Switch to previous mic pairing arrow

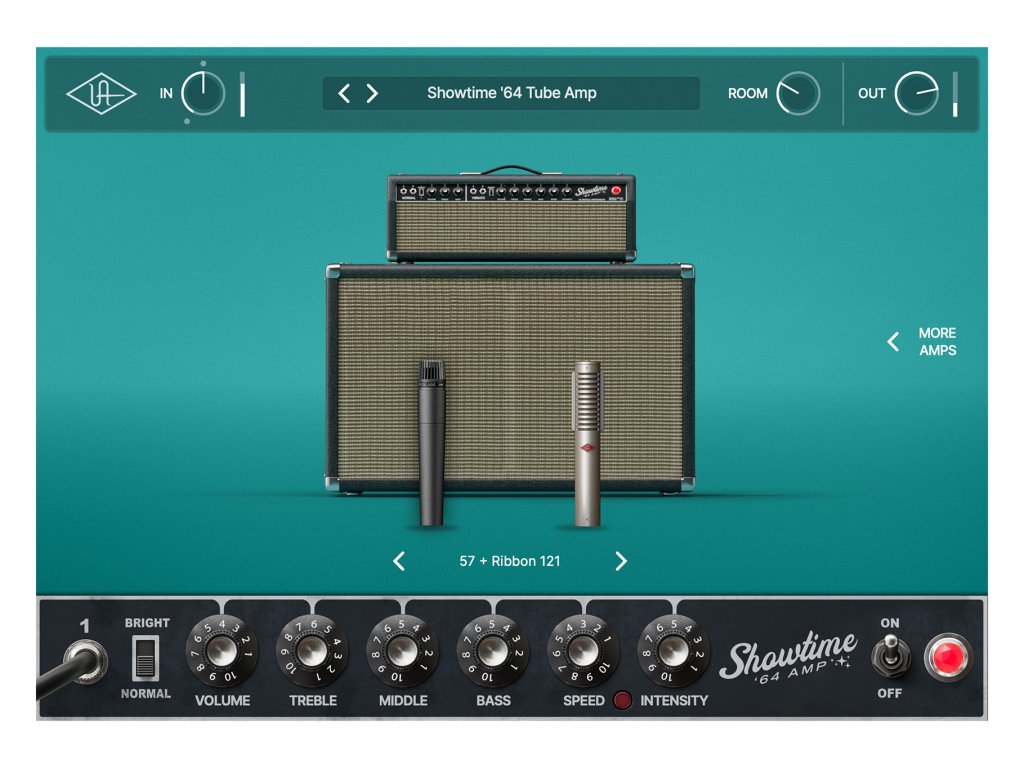pyautogui.click(x=399, y=561)
